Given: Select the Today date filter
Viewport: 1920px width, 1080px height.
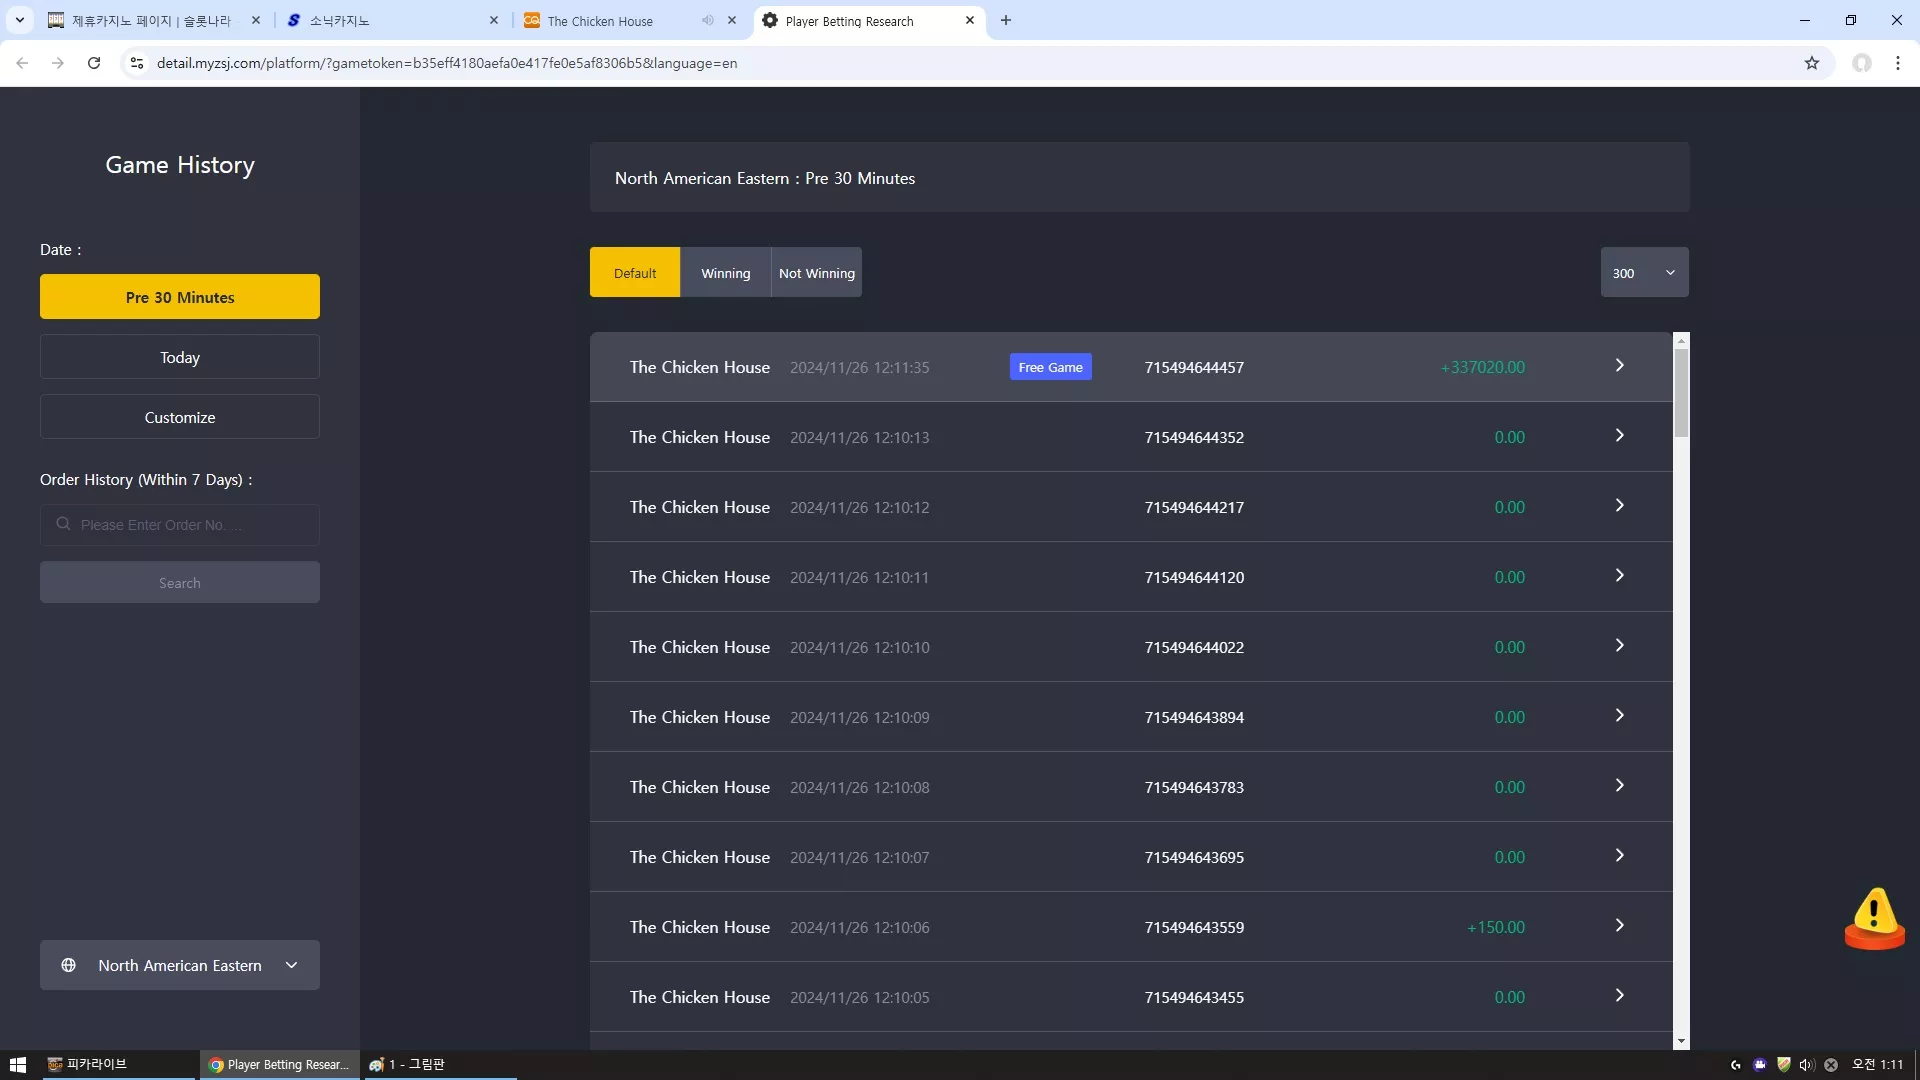Looking at the screenshot, I should pyautogui.click(x=180, y=357).
